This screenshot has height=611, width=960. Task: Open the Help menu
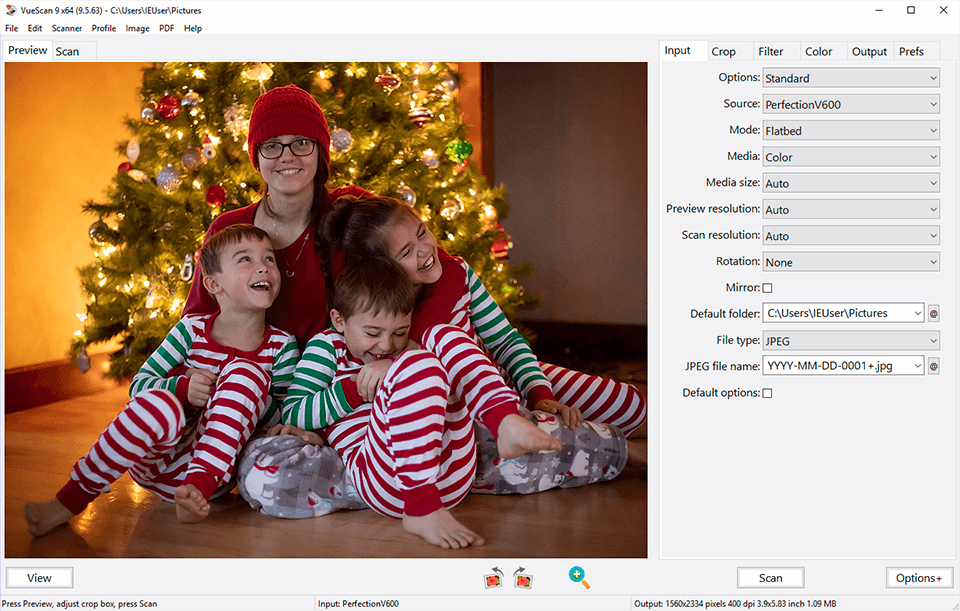[x=193, y=28]
